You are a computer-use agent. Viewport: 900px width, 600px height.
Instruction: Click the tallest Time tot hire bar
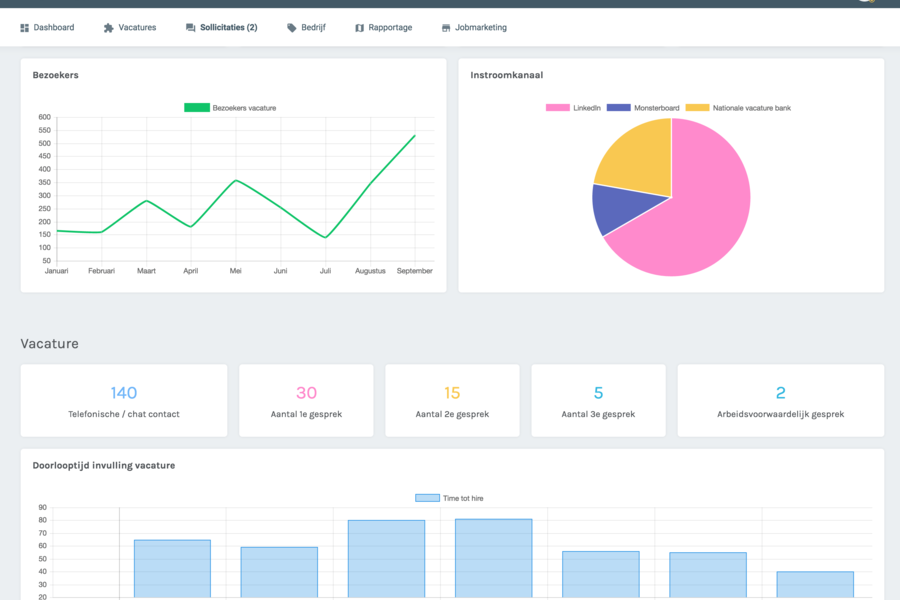coord(494,558)
